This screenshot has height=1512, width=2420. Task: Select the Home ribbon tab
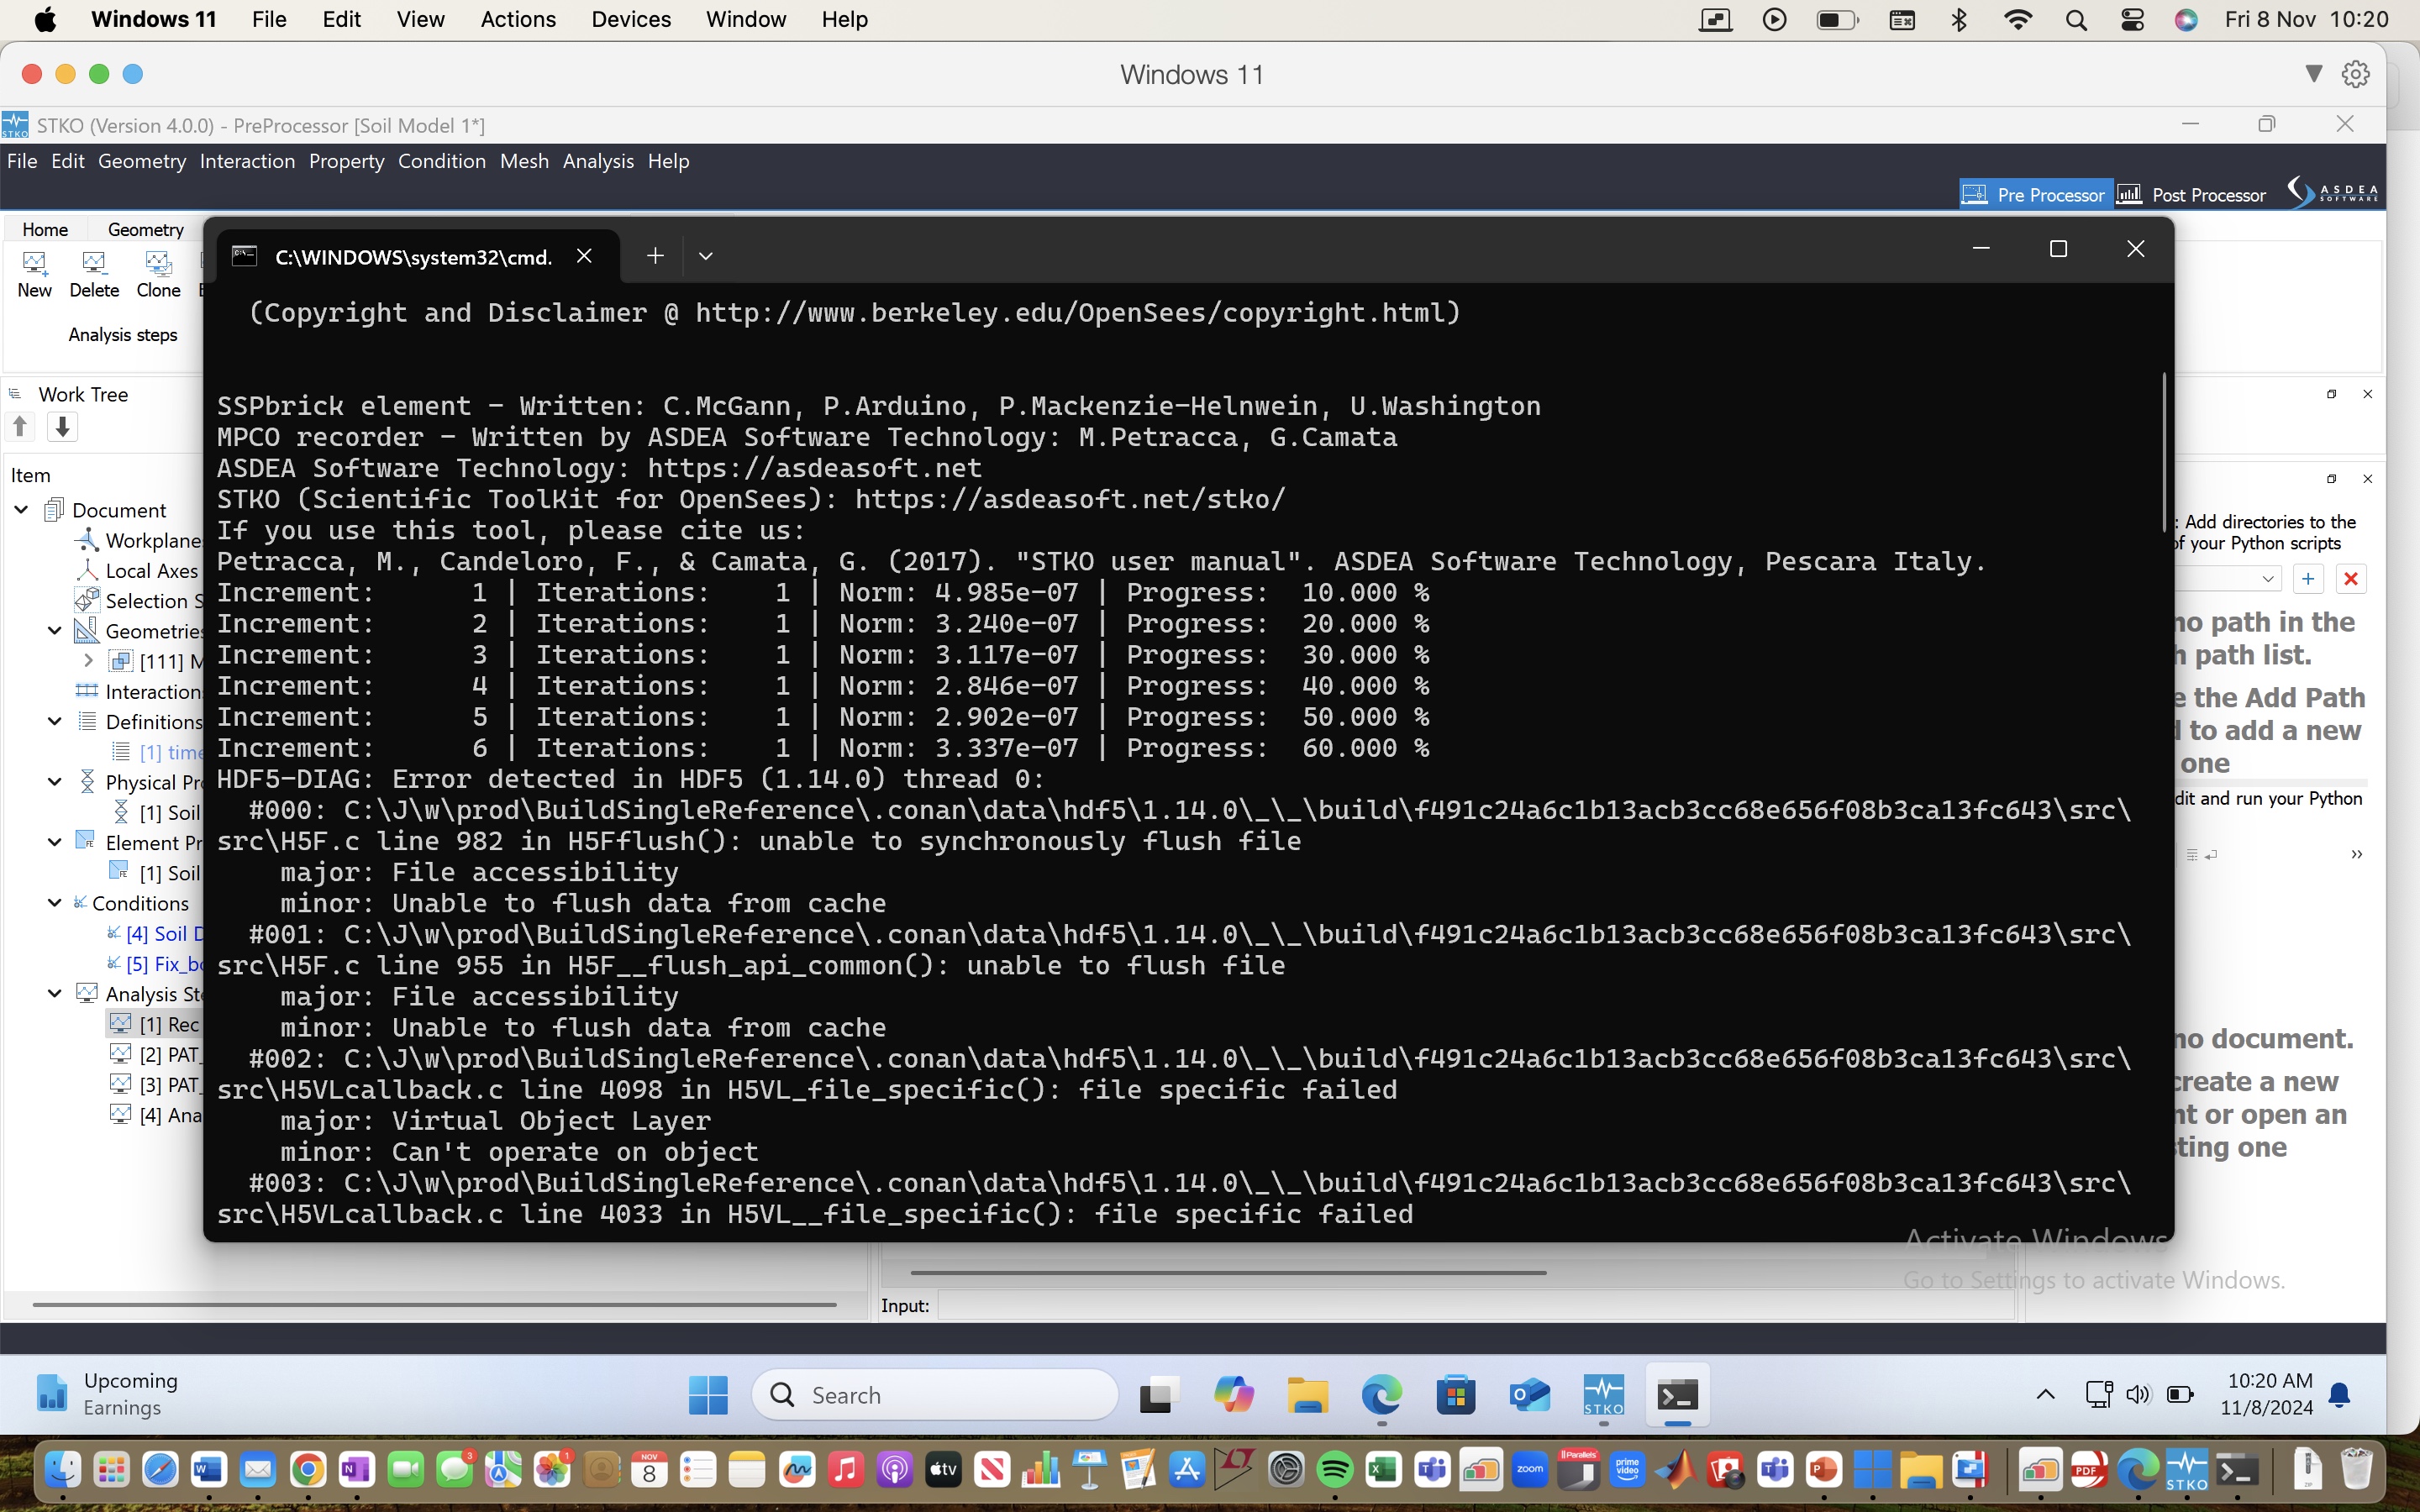coord(45,229)
